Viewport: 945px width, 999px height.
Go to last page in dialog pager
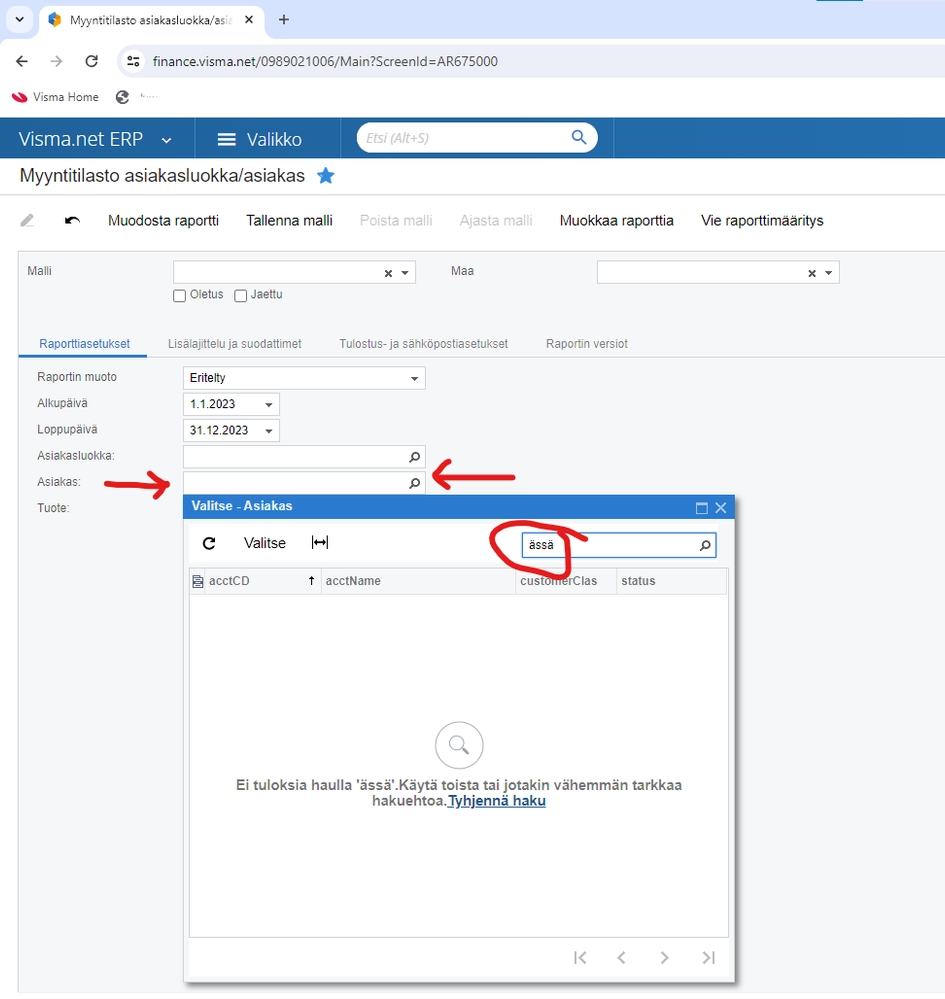(x=709, y=958)
